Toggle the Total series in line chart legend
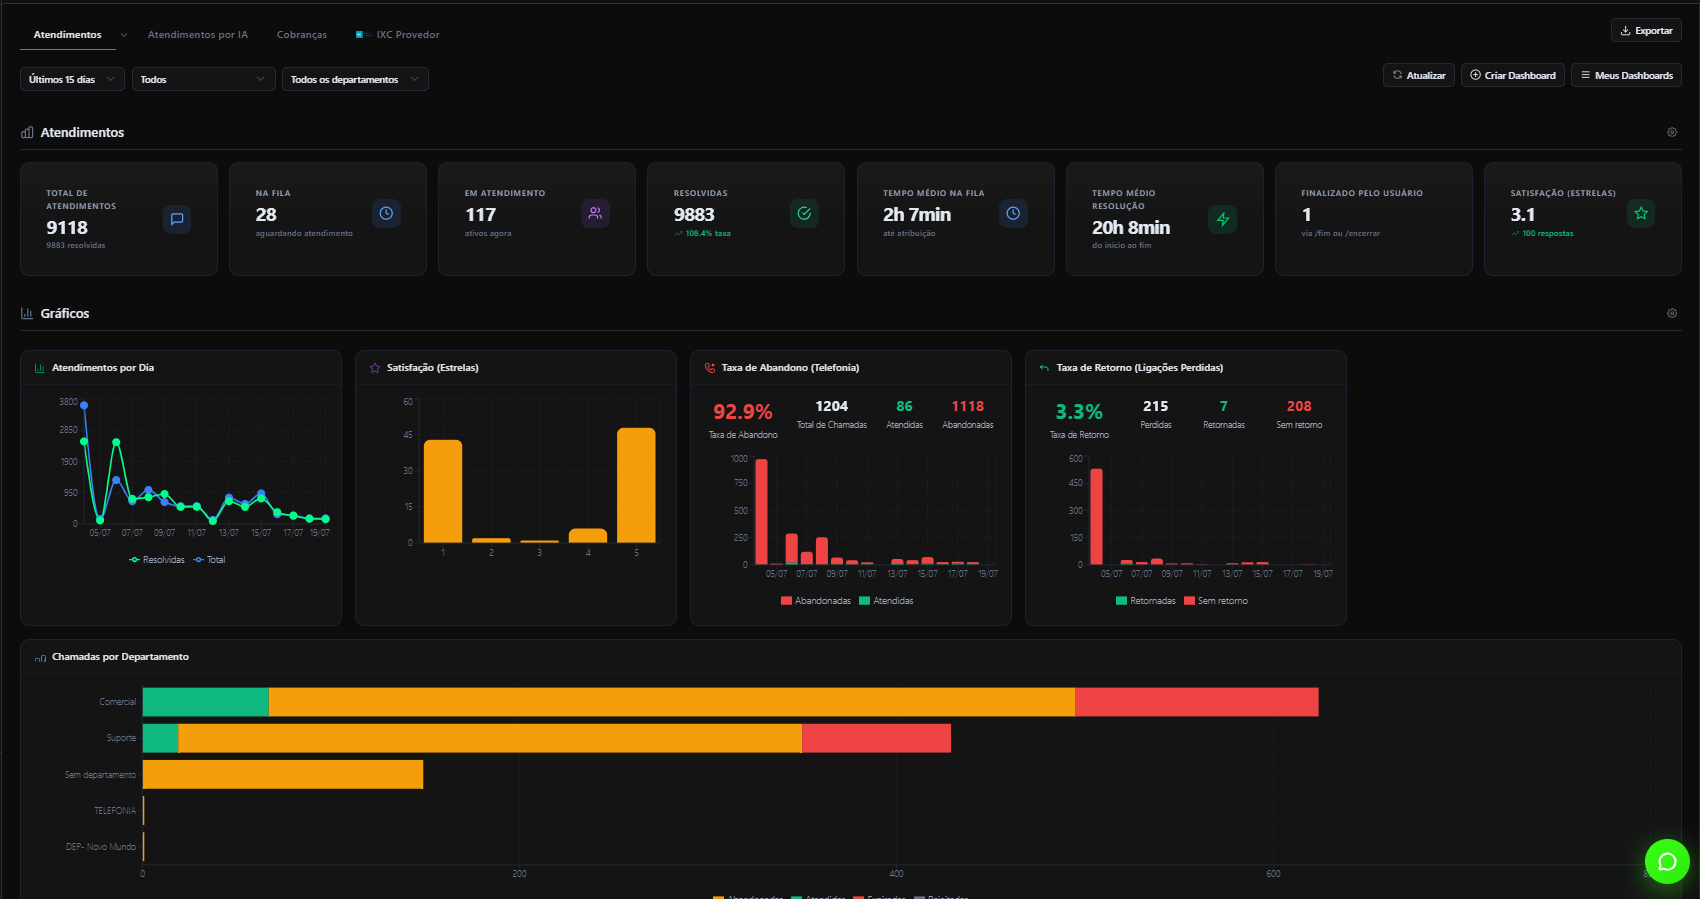This screenshot has height=899, width=1700. [210, 560]
